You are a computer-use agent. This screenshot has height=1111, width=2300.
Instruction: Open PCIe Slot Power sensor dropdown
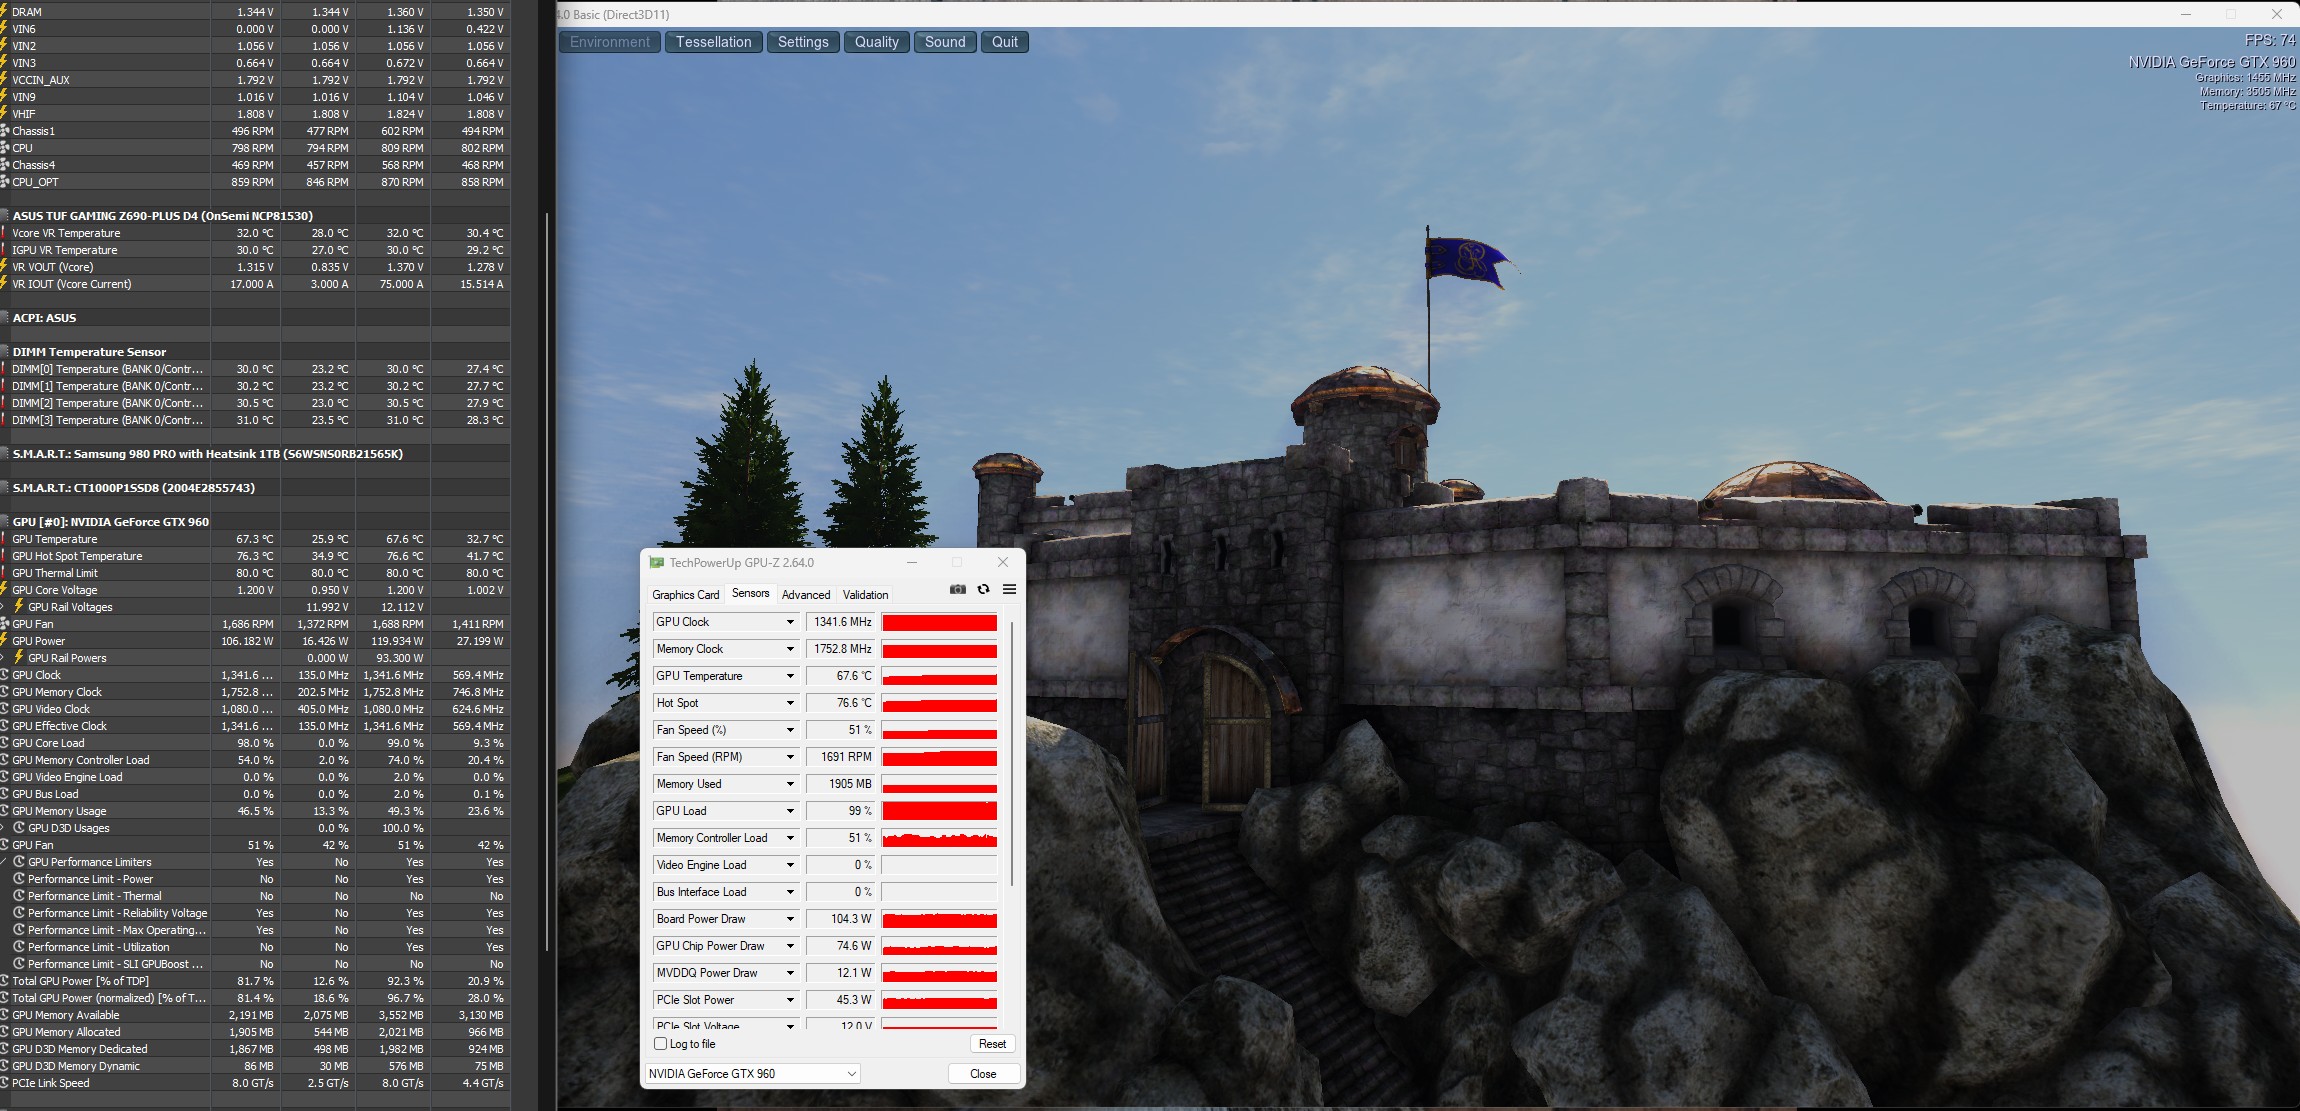(790, 1000)
